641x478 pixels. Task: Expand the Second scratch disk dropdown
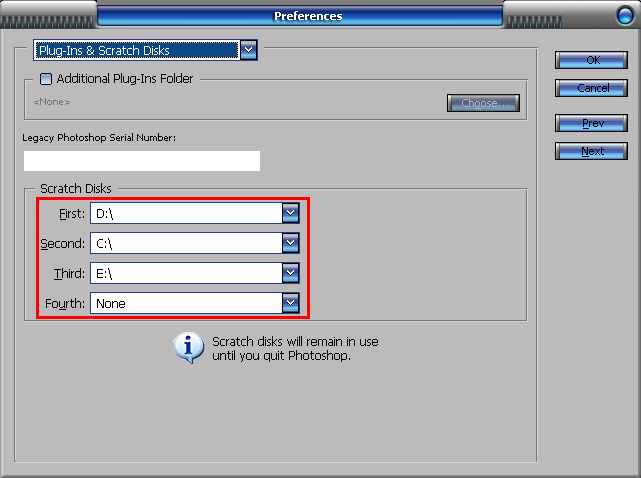tap(195, 243)
